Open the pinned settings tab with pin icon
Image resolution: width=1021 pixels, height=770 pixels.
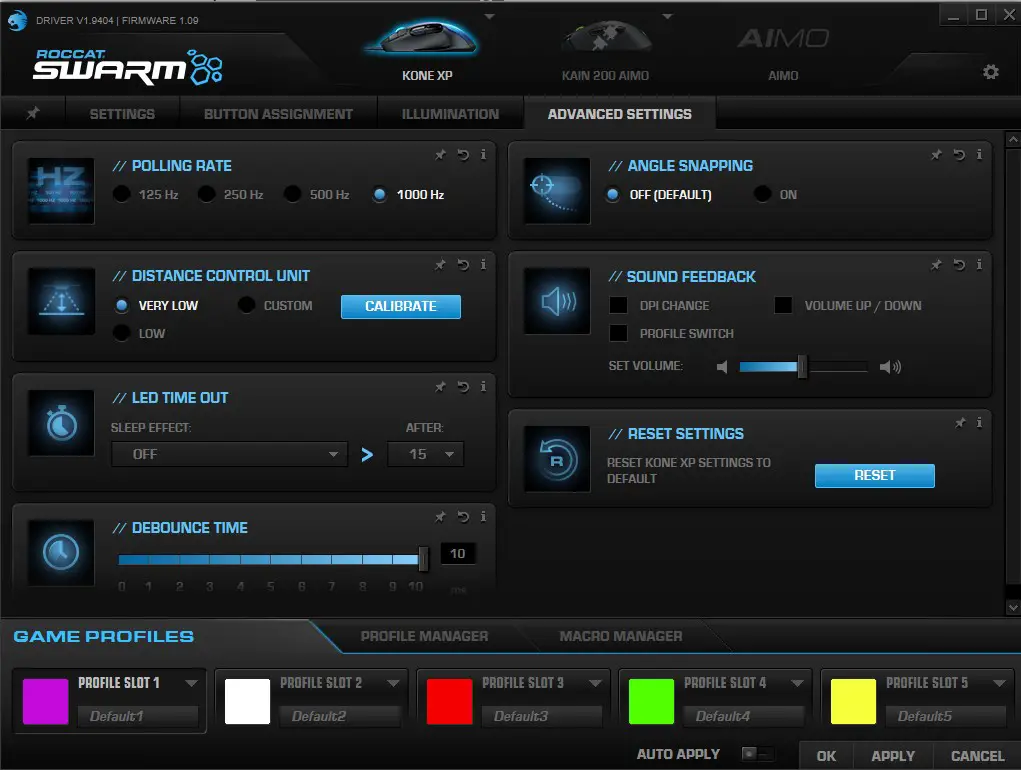(33, 114)
